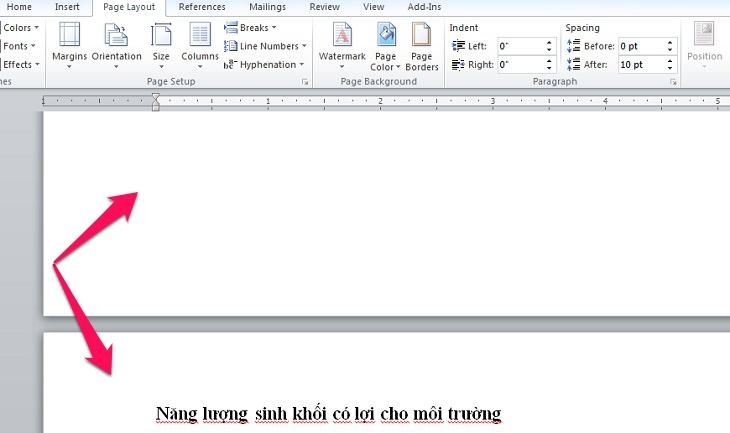
Task: Open the Orientation options icon
Action: [116, 34]
